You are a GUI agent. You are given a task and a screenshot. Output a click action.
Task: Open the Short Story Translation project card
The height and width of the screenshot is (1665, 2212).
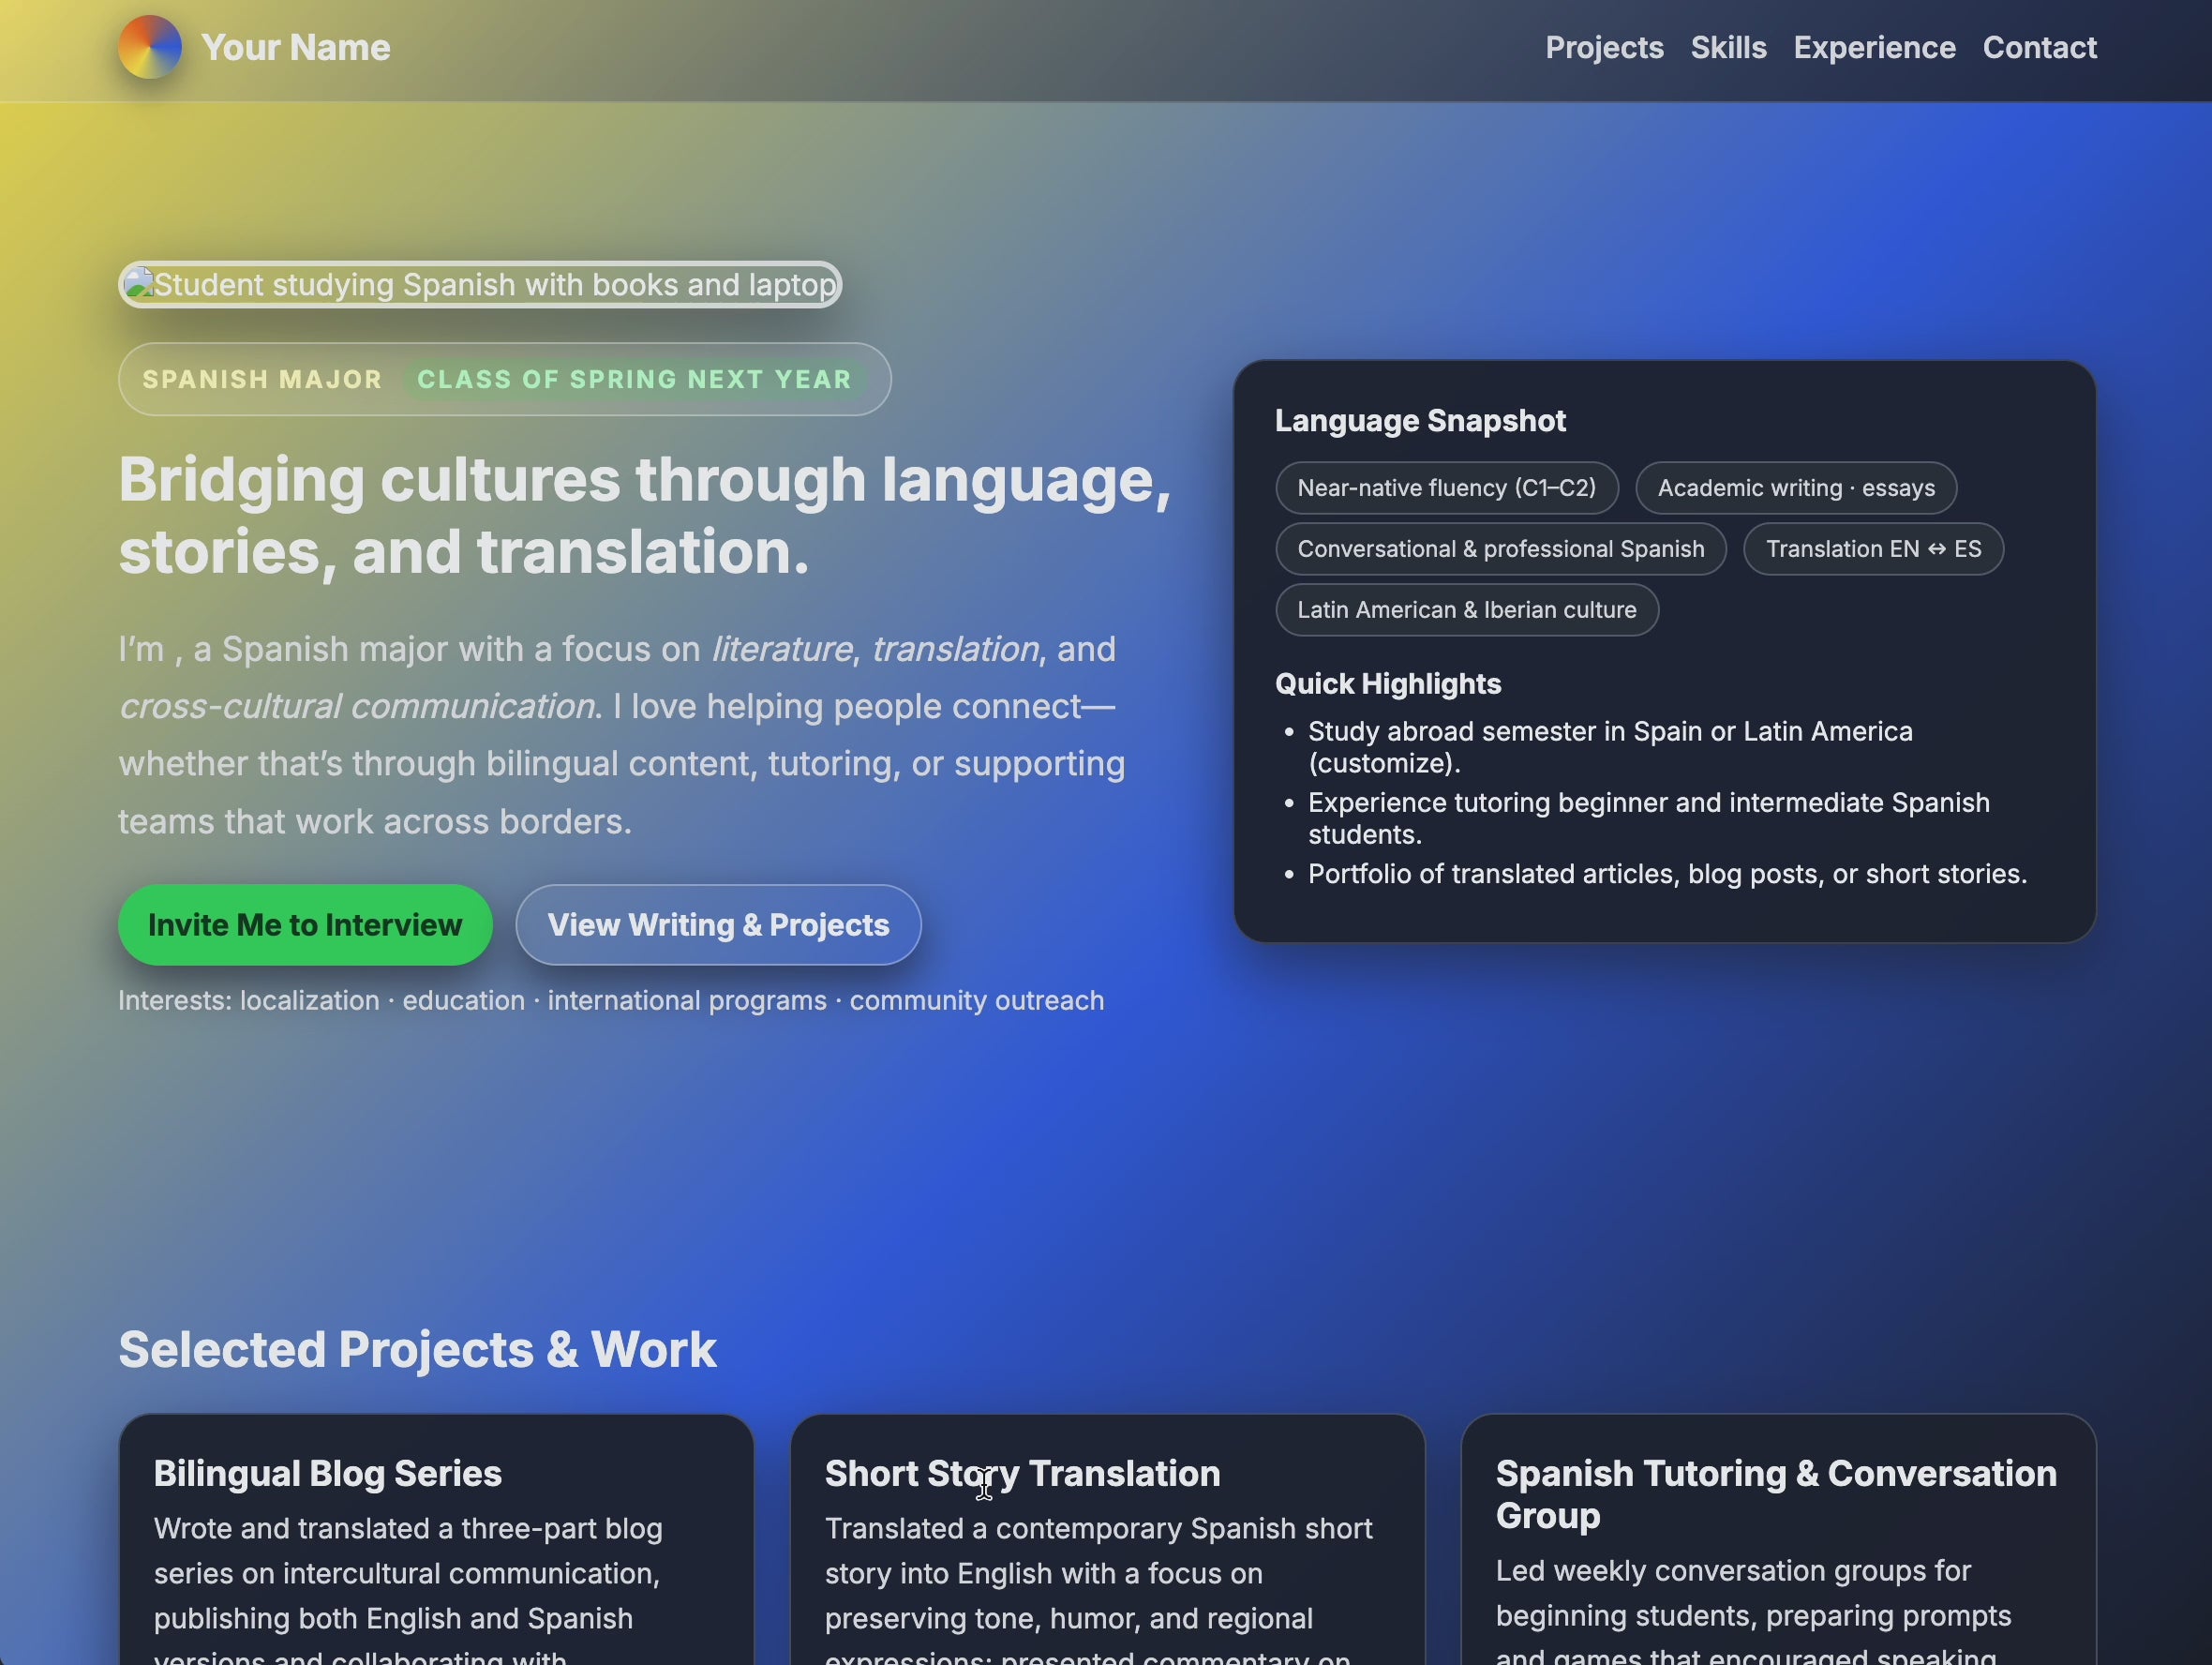1106,1540
